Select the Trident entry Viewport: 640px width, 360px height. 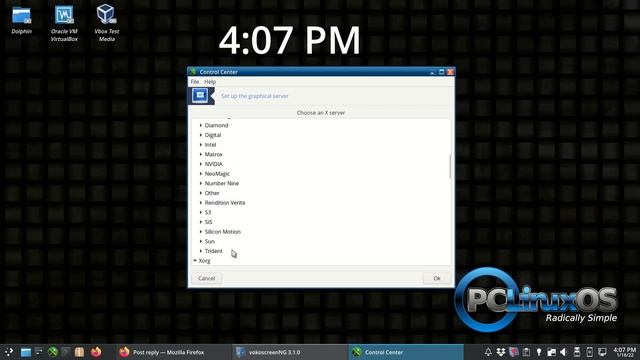click(x=213, y=251)
